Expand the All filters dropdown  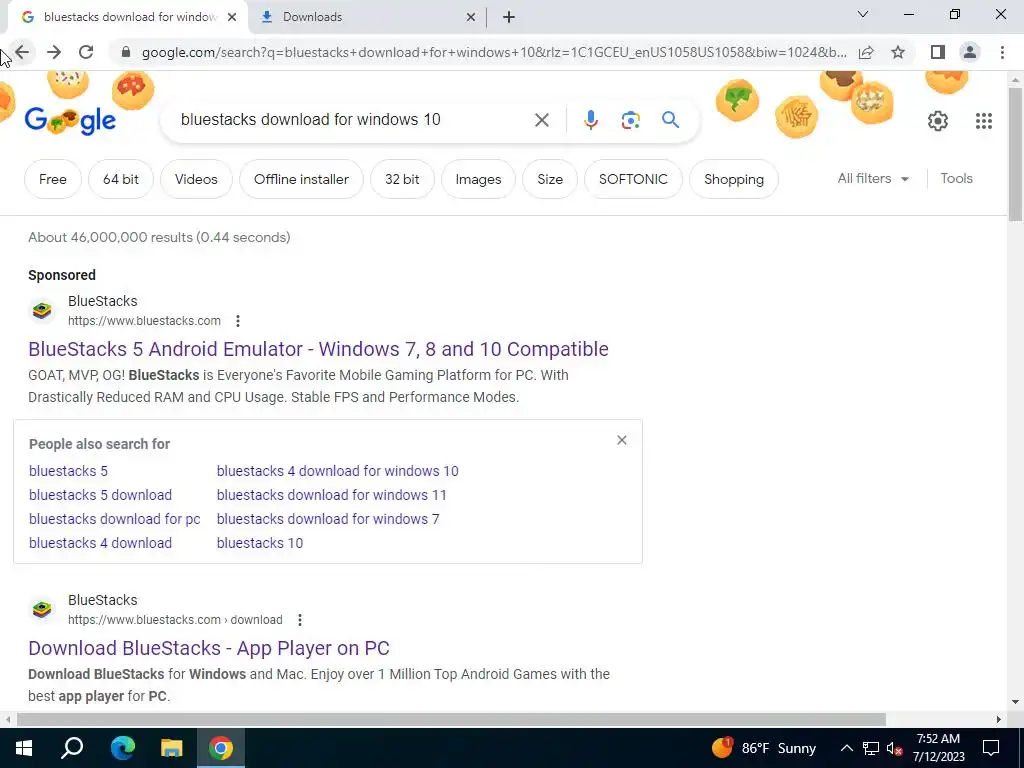[873, 178]
